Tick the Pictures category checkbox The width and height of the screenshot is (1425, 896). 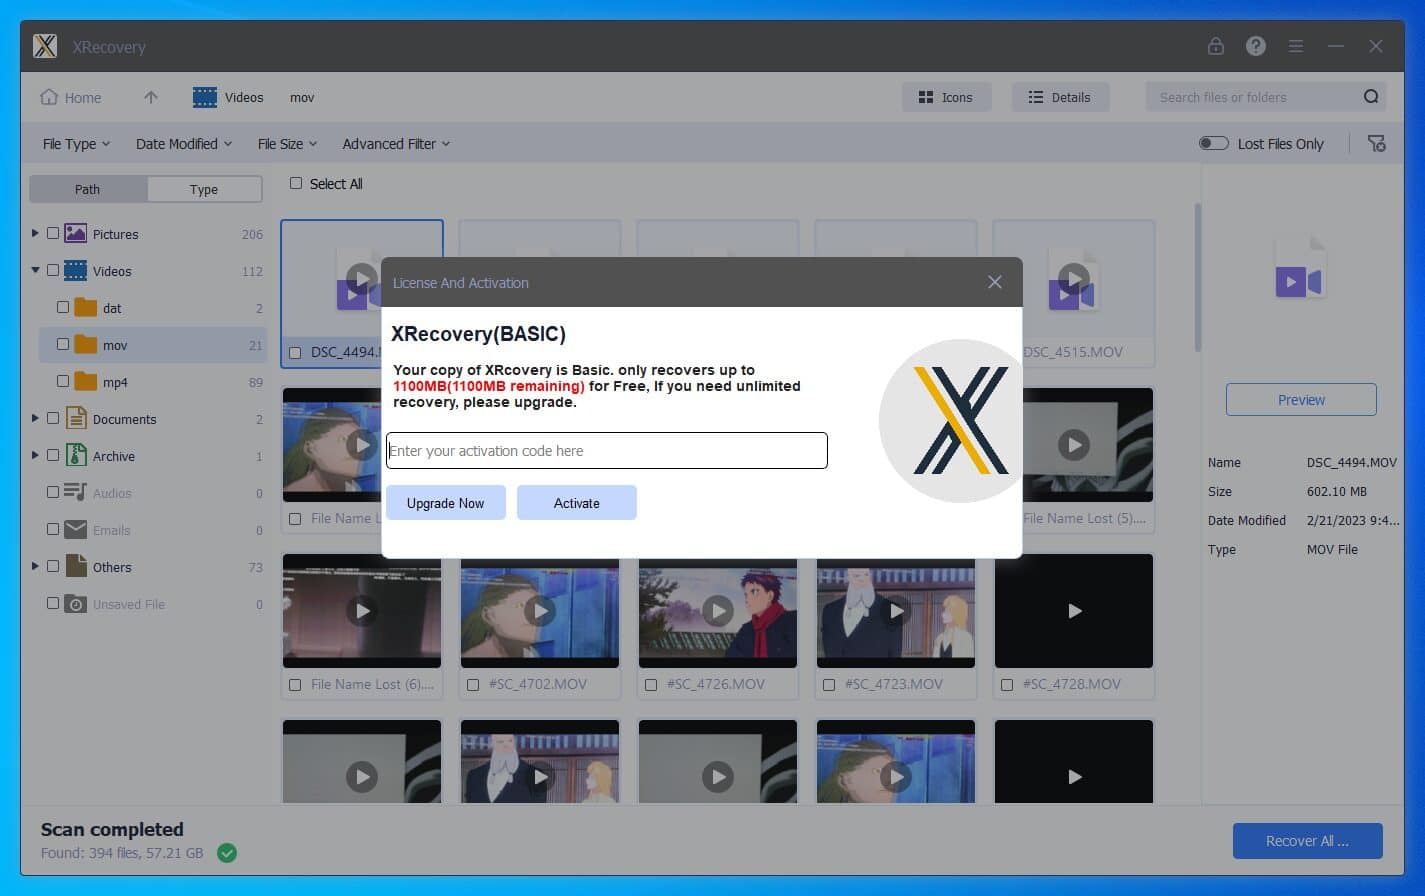(53, 234)
